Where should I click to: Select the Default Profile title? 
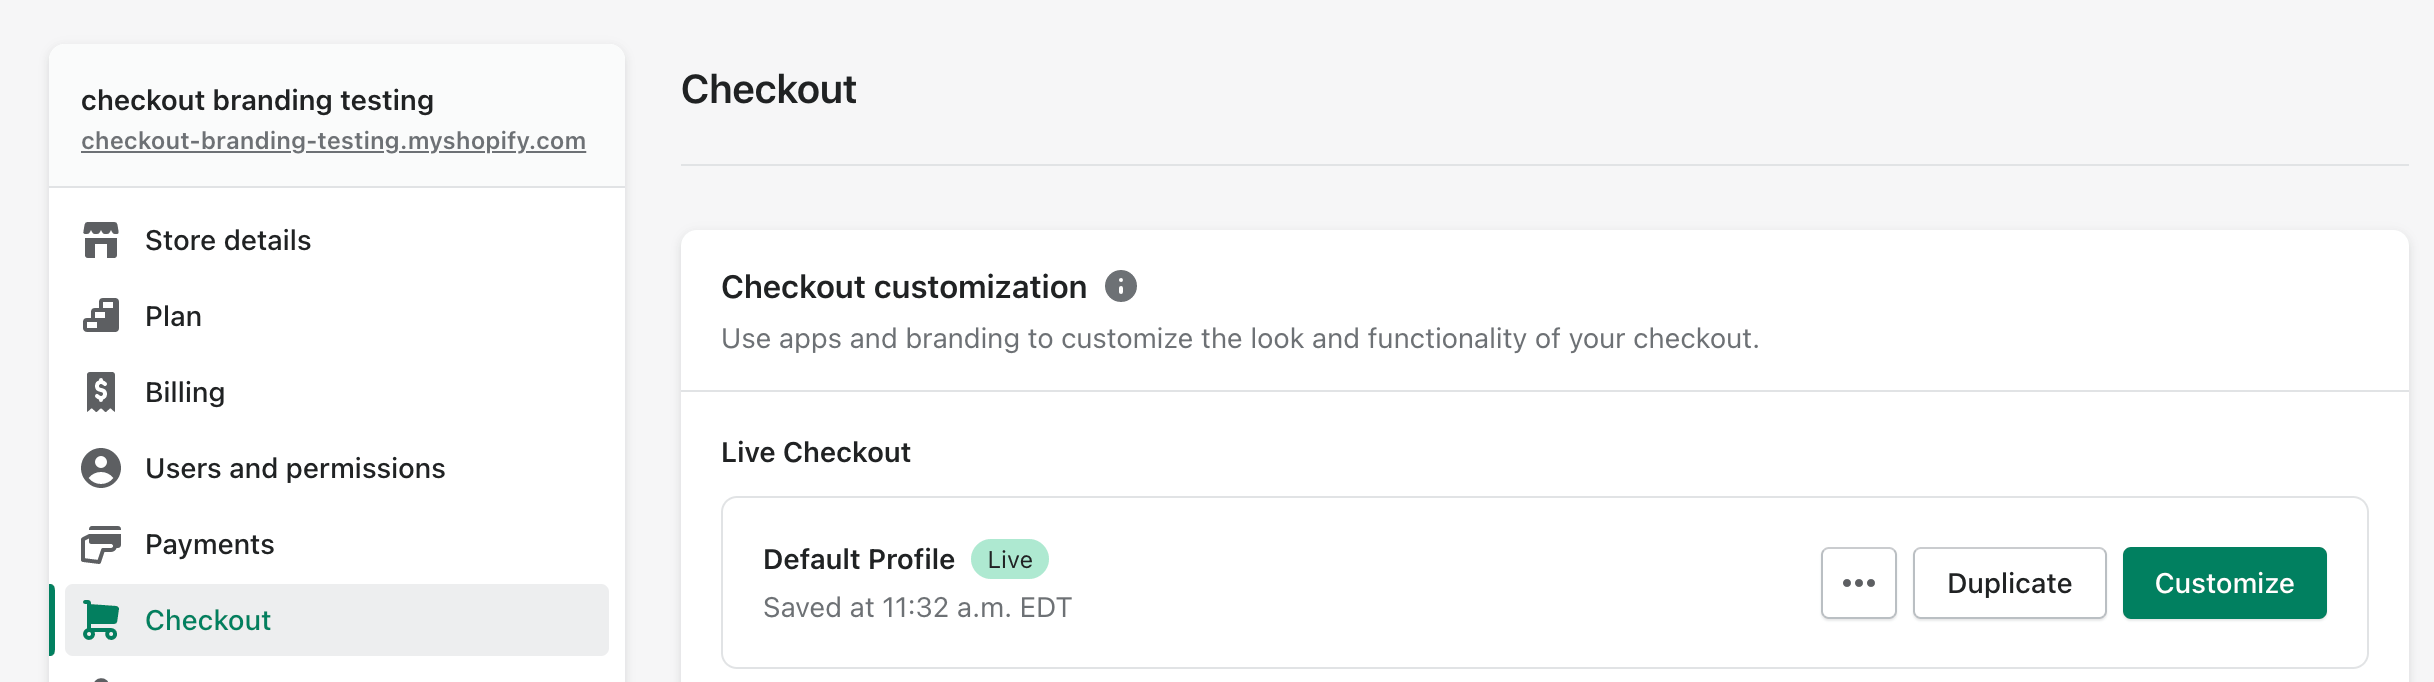pyautogui.click(x=858, y=559)
